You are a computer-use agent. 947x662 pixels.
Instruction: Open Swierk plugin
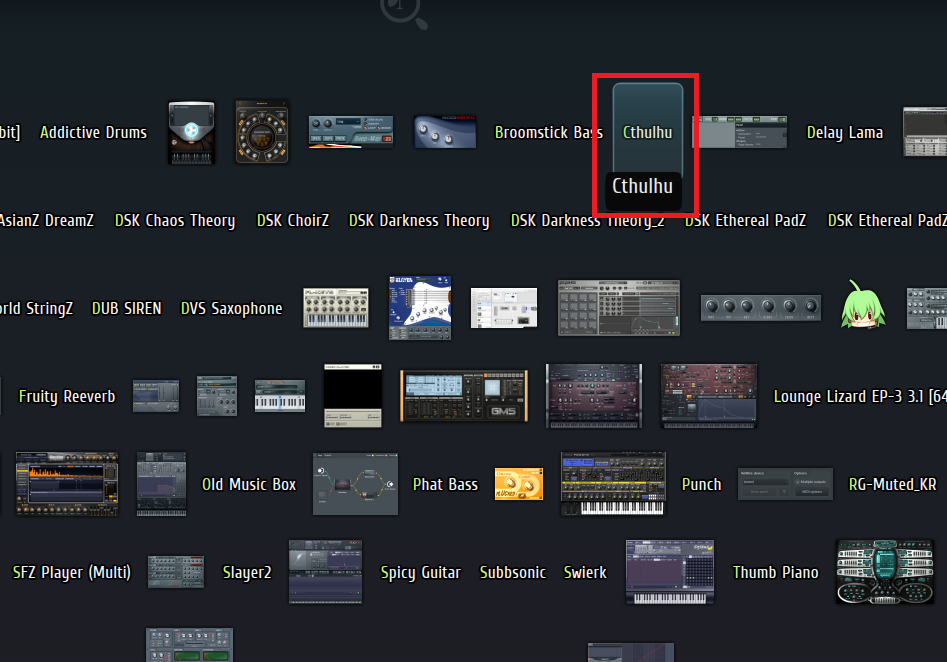[585, 572]
